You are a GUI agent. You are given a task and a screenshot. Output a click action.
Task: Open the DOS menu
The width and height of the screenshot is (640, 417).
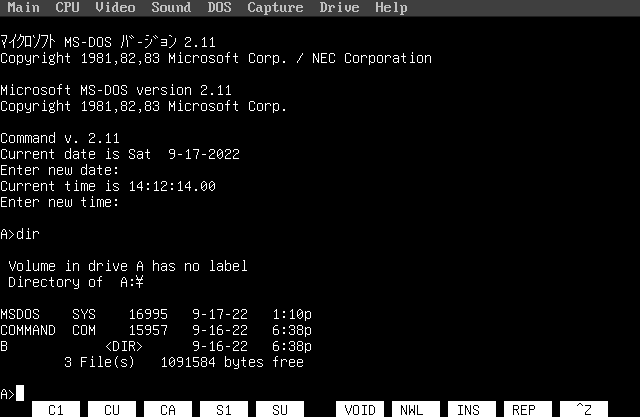tap(219, 7)
